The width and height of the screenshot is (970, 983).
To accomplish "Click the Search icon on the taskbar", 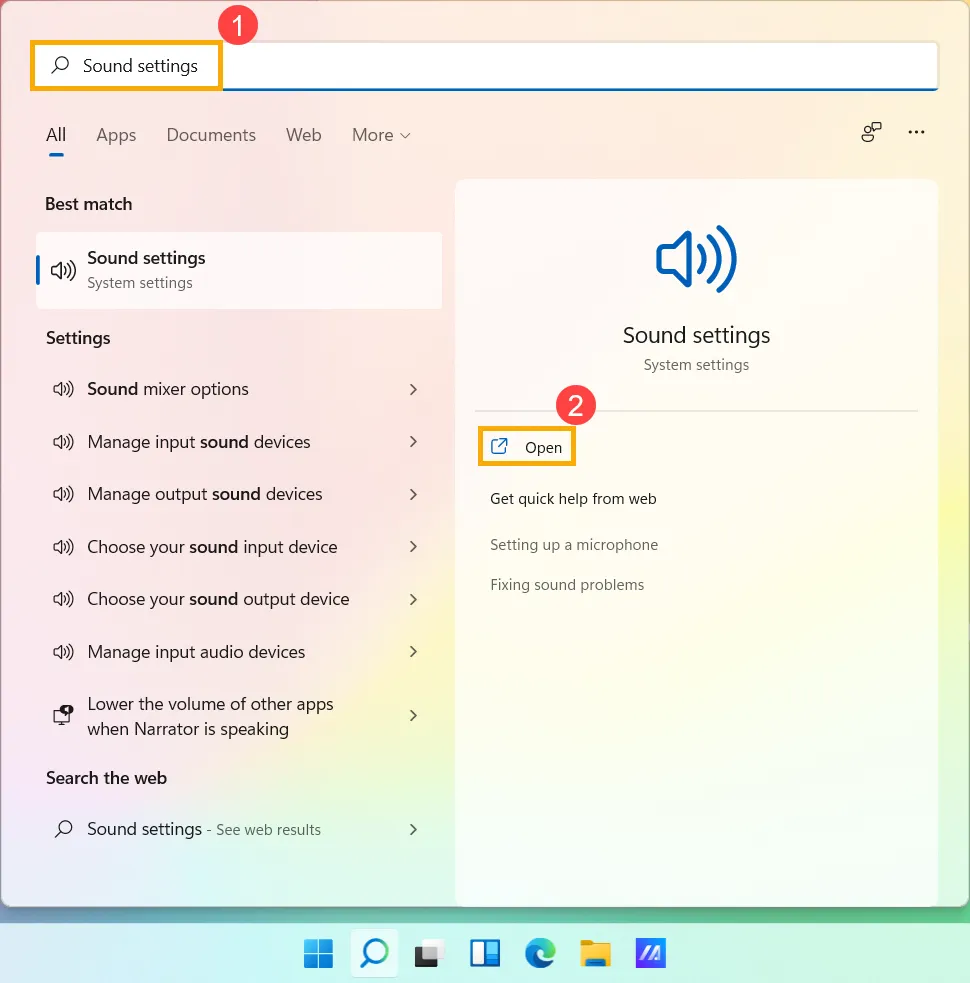I will (373, 954).
